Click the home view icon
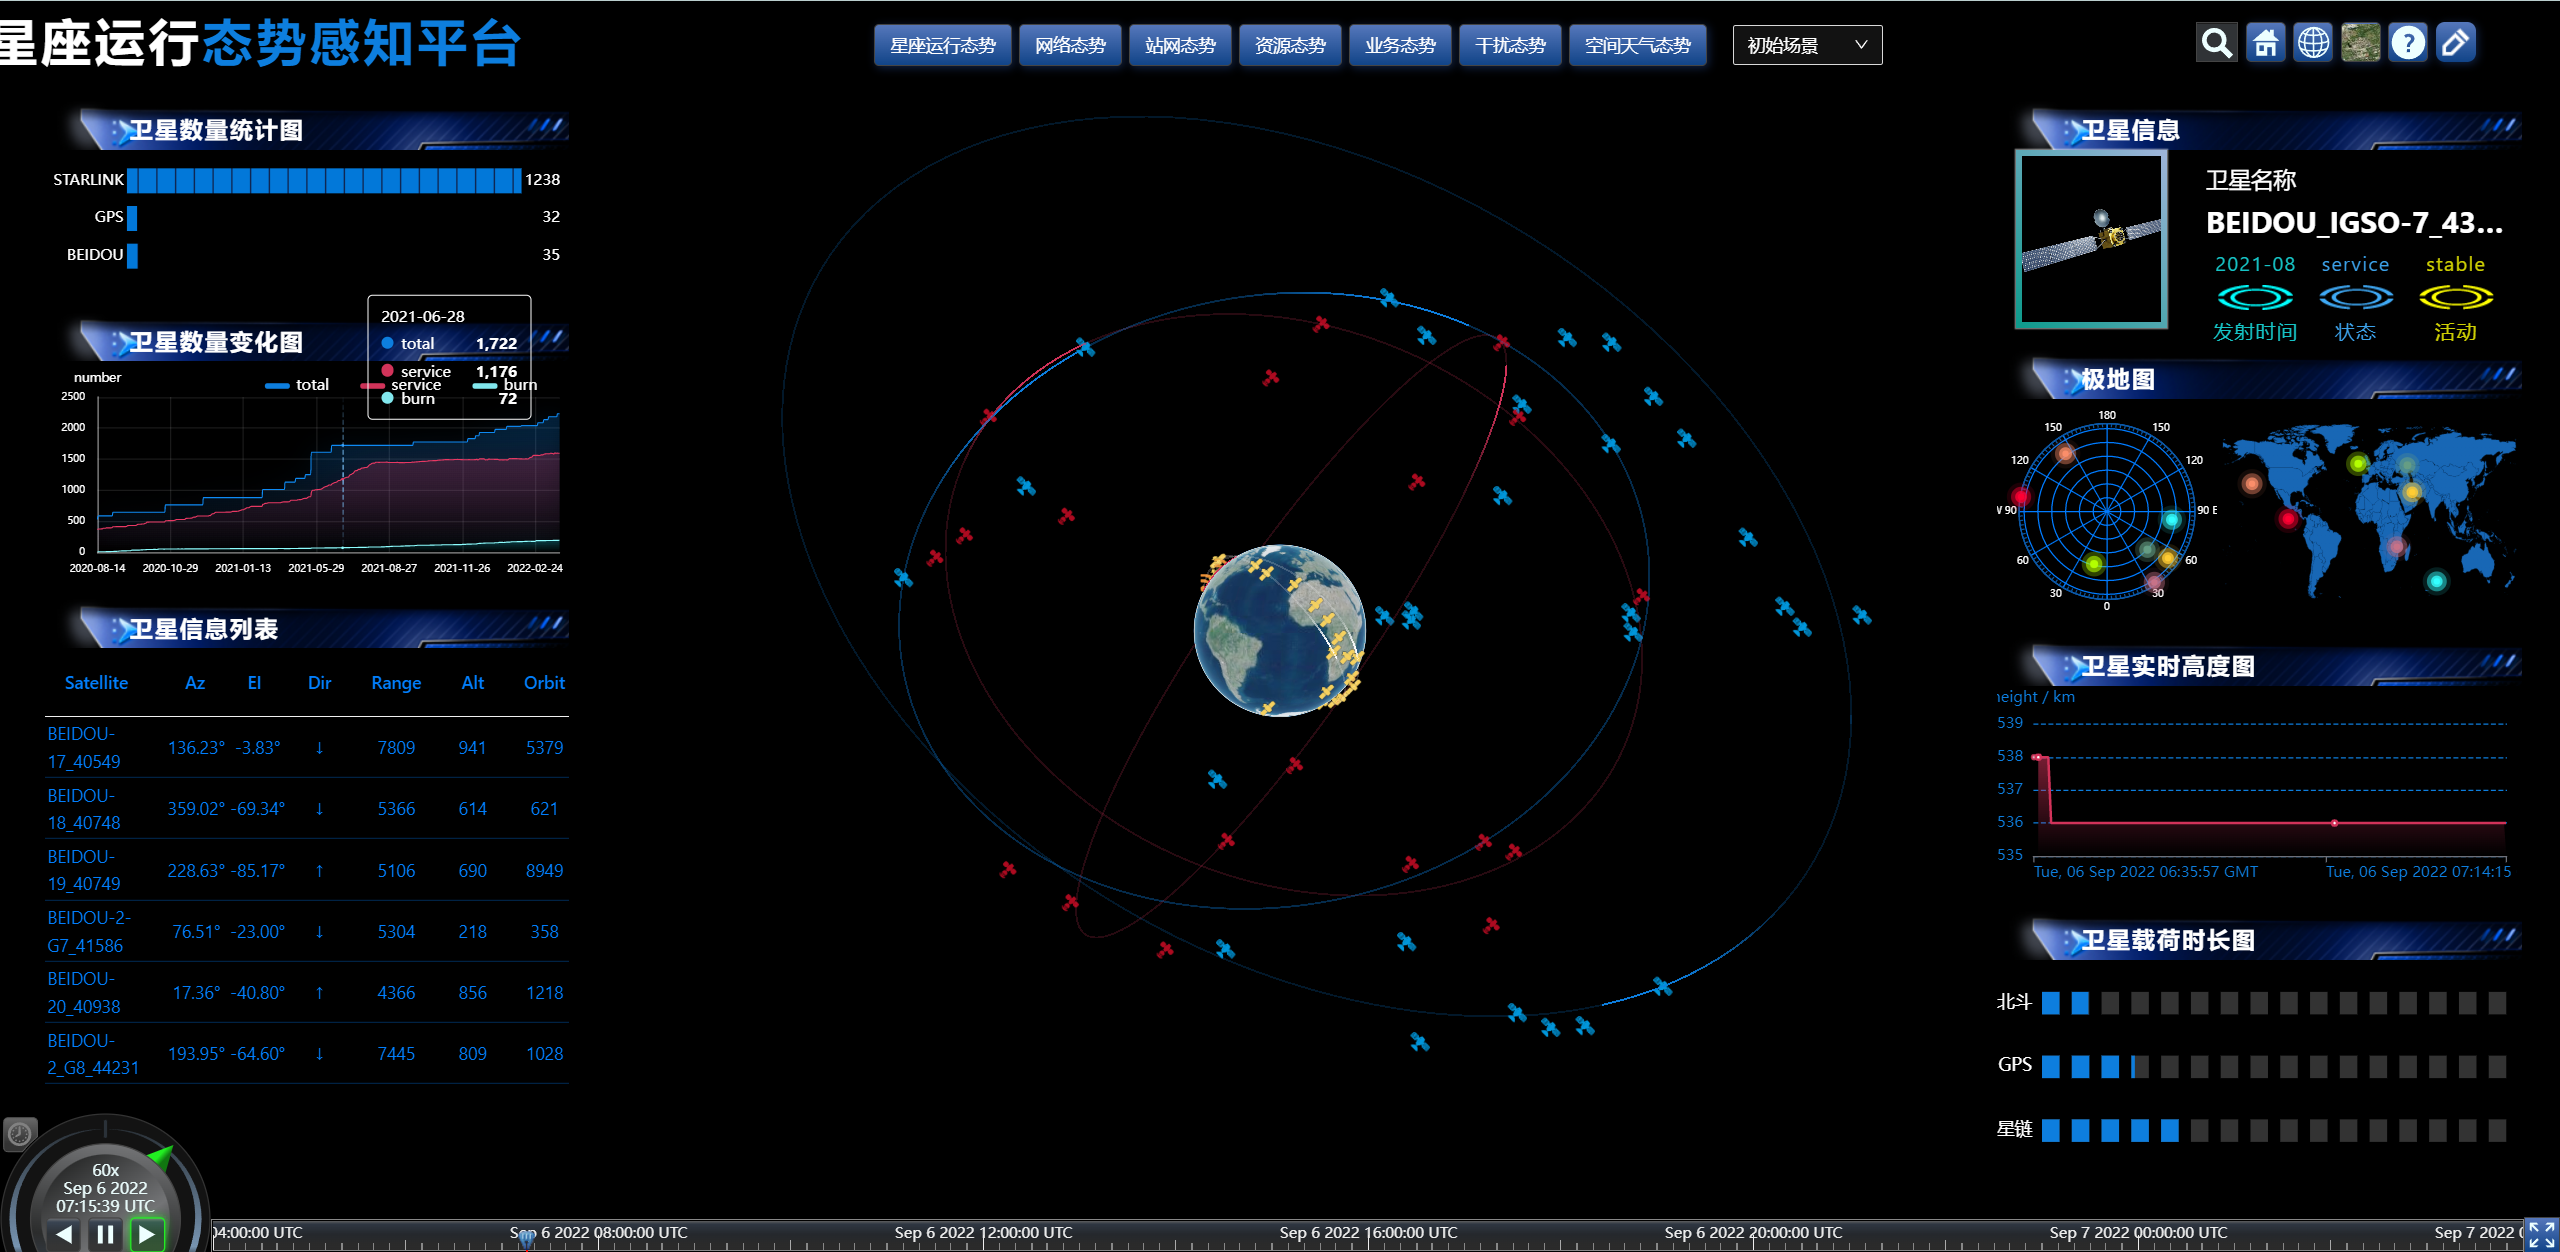The image size is (2560, 1252). (2265, 44)
